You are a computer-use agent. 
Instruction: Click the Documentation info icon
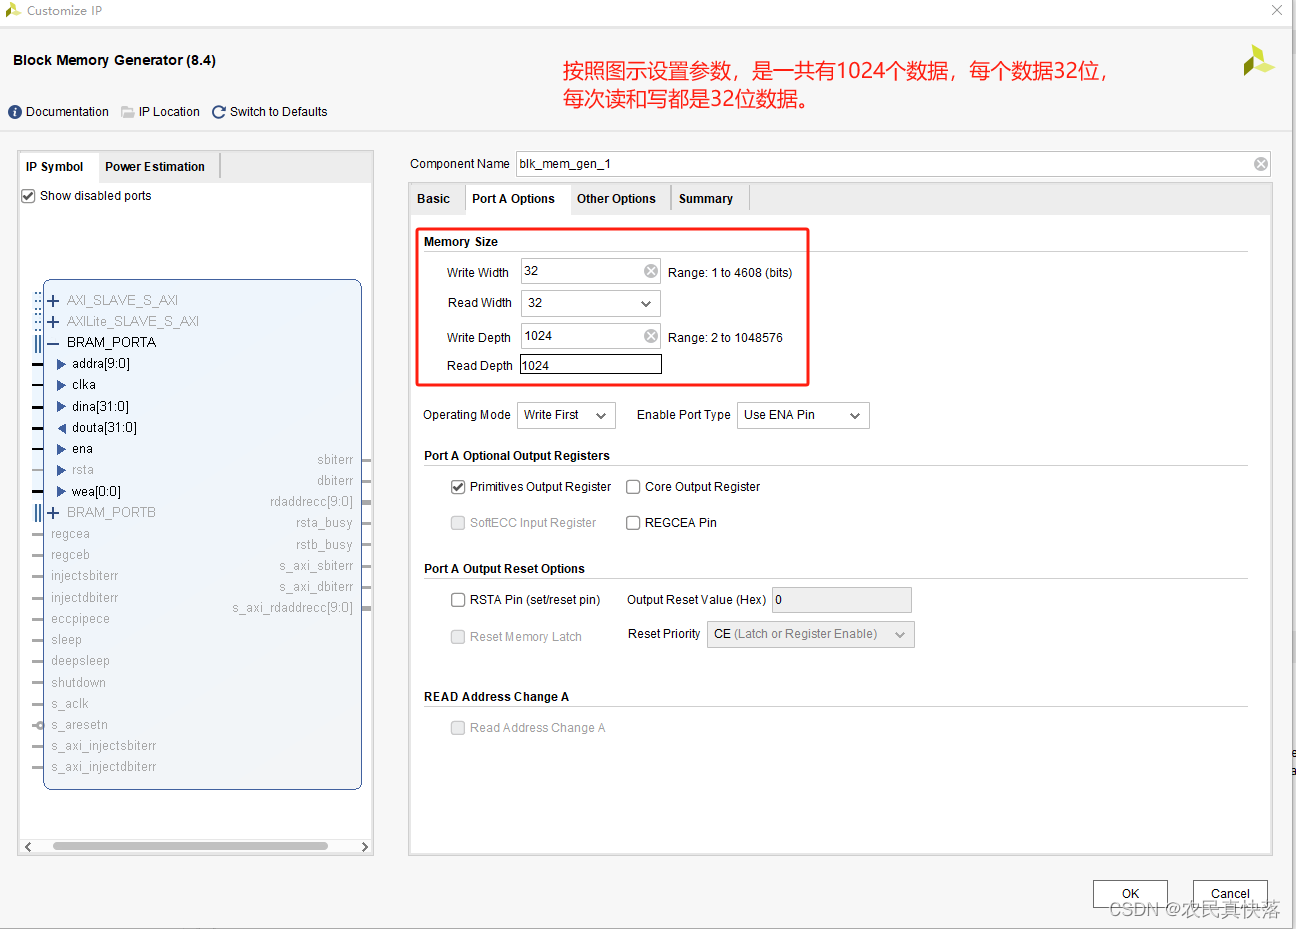pyautogui.click(x=15, y=112)
